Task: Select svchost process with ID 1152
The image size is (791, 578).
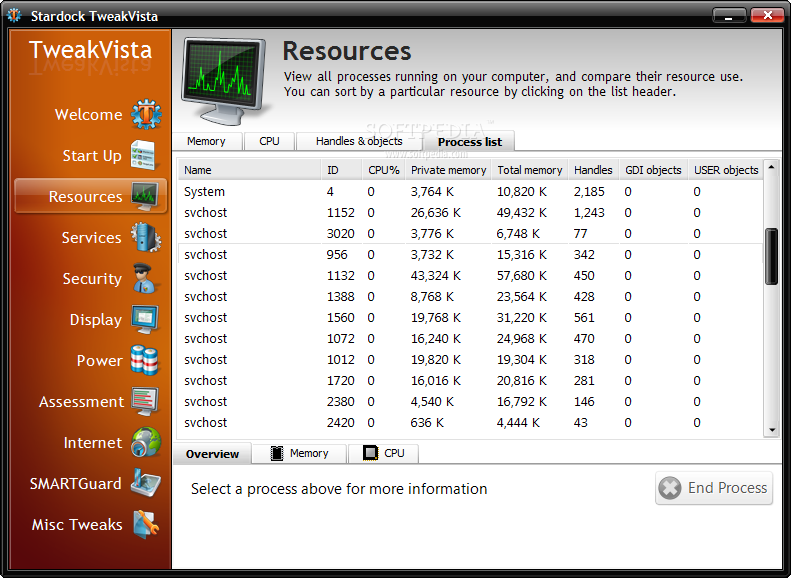Action: pyautogui.click(x=470, y=213)
